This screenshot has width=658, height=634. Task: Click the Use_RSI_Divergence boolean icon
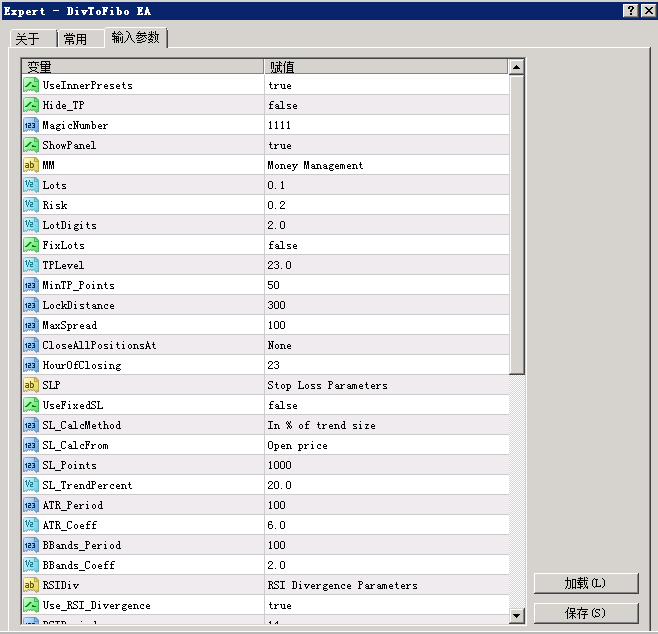pos(31,605)
